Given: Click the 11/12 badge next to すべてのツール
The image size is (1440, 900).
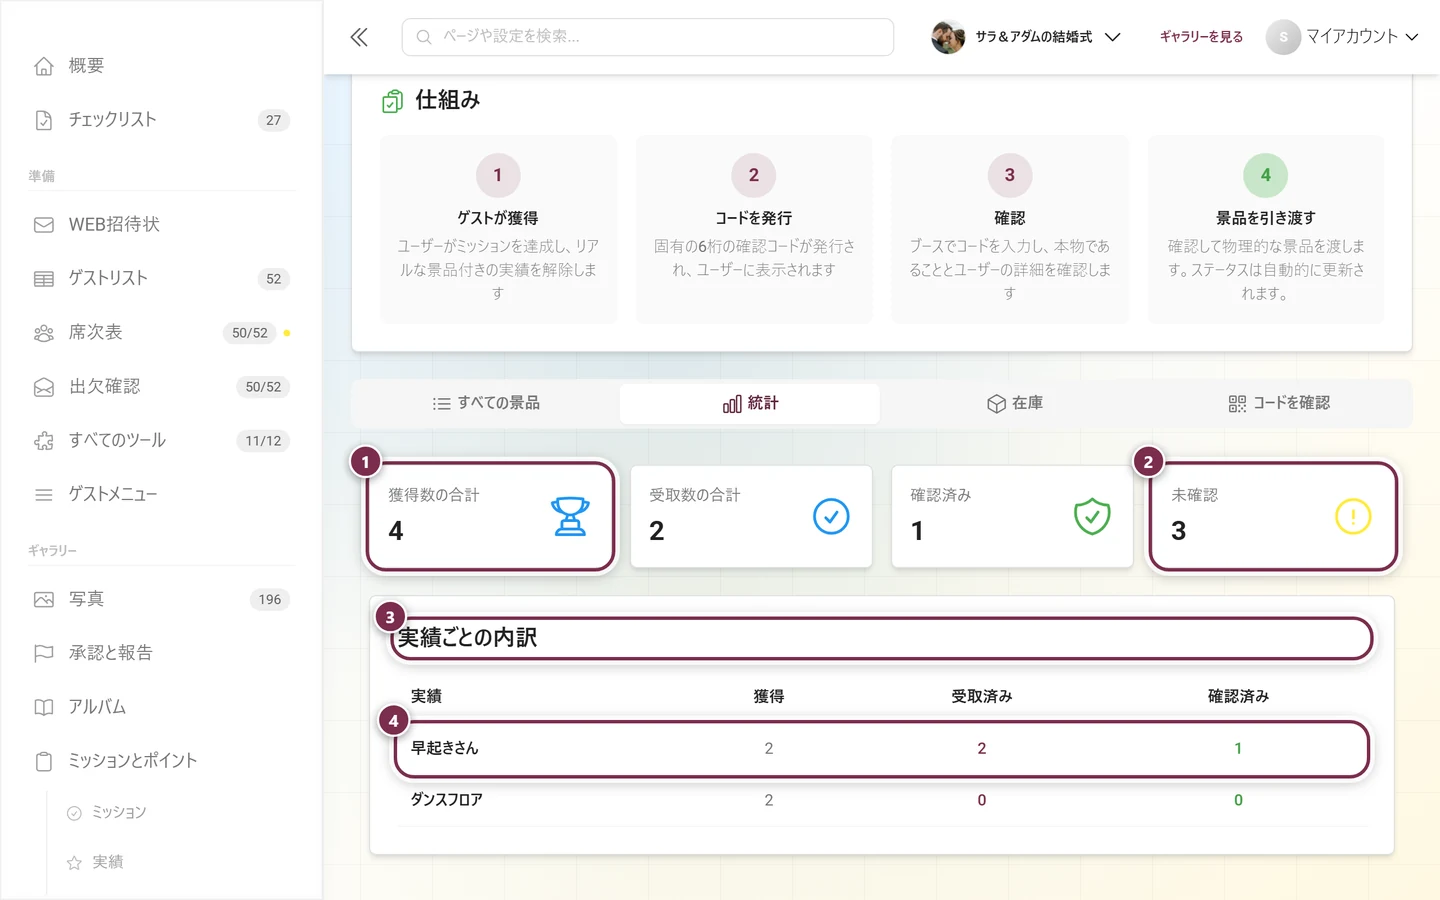Looking at the screenshot, I should click(x=264, y=441).
